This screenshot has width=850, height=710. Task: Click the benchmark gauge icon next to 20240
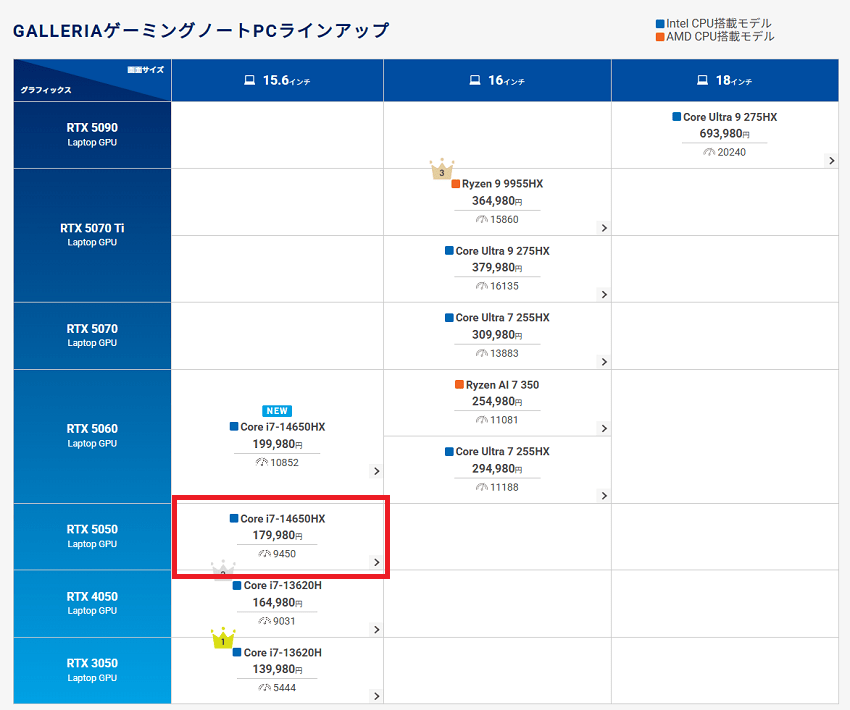pyautogui.click(x=709, y=152)
